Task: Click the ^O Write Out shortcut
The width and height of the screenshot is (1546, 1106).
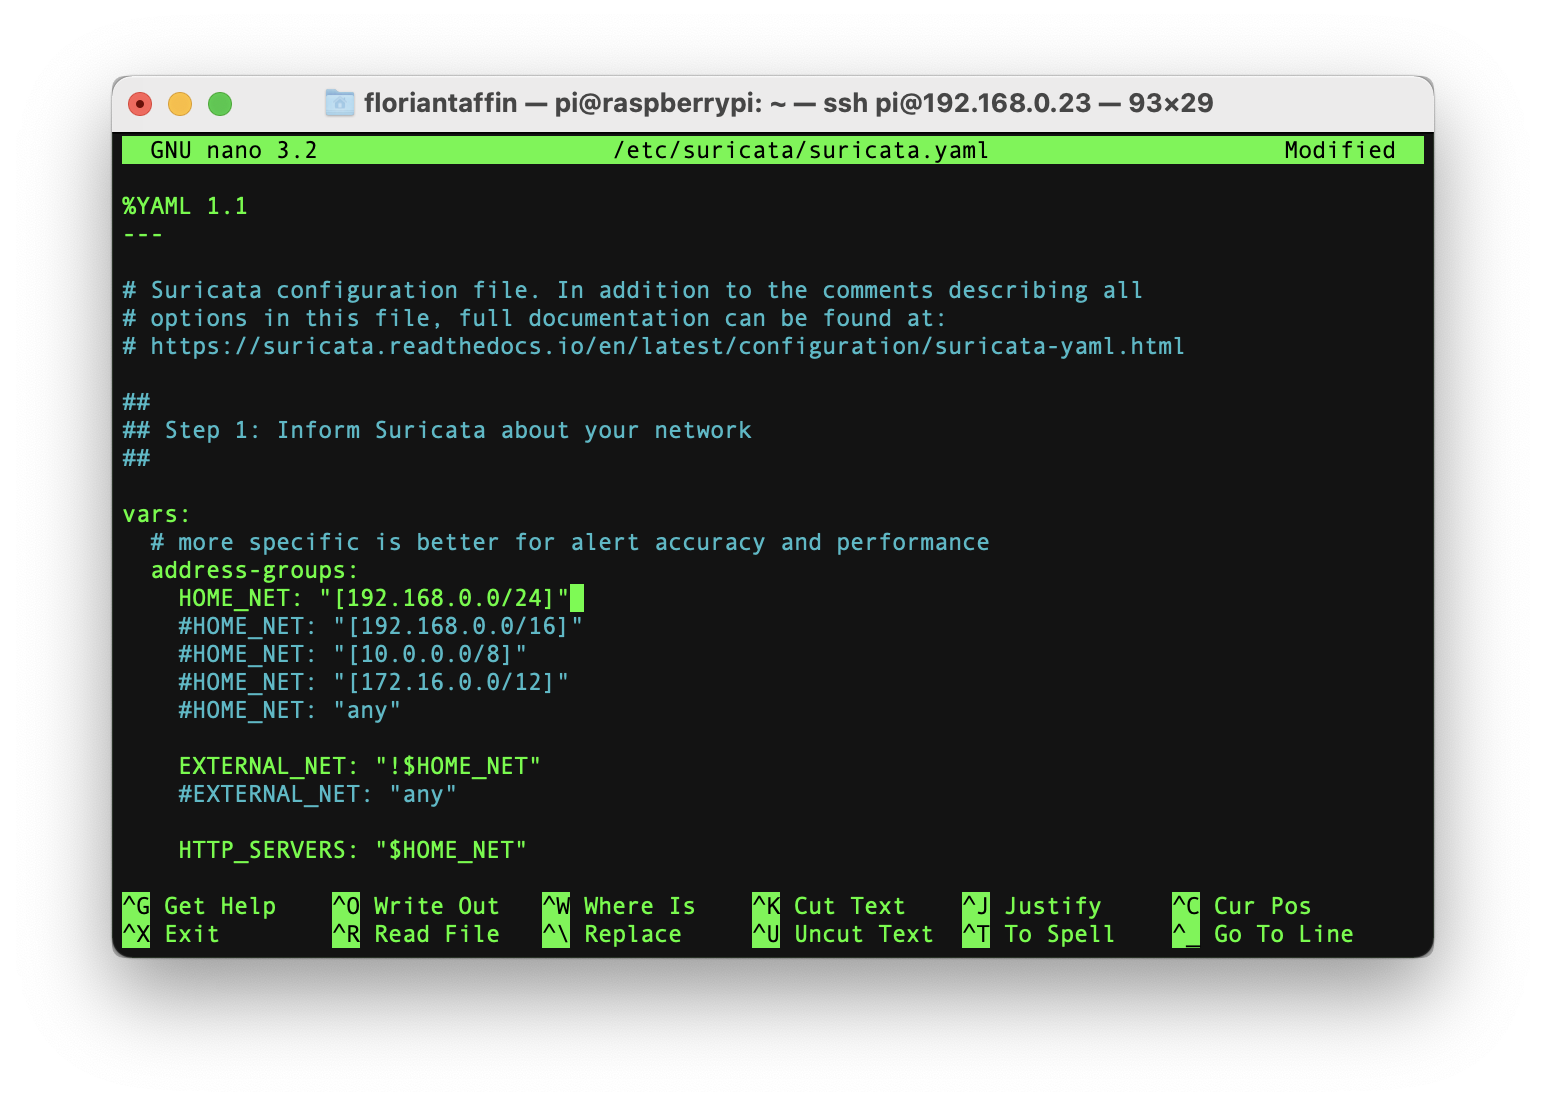Action: coord(416,906)
